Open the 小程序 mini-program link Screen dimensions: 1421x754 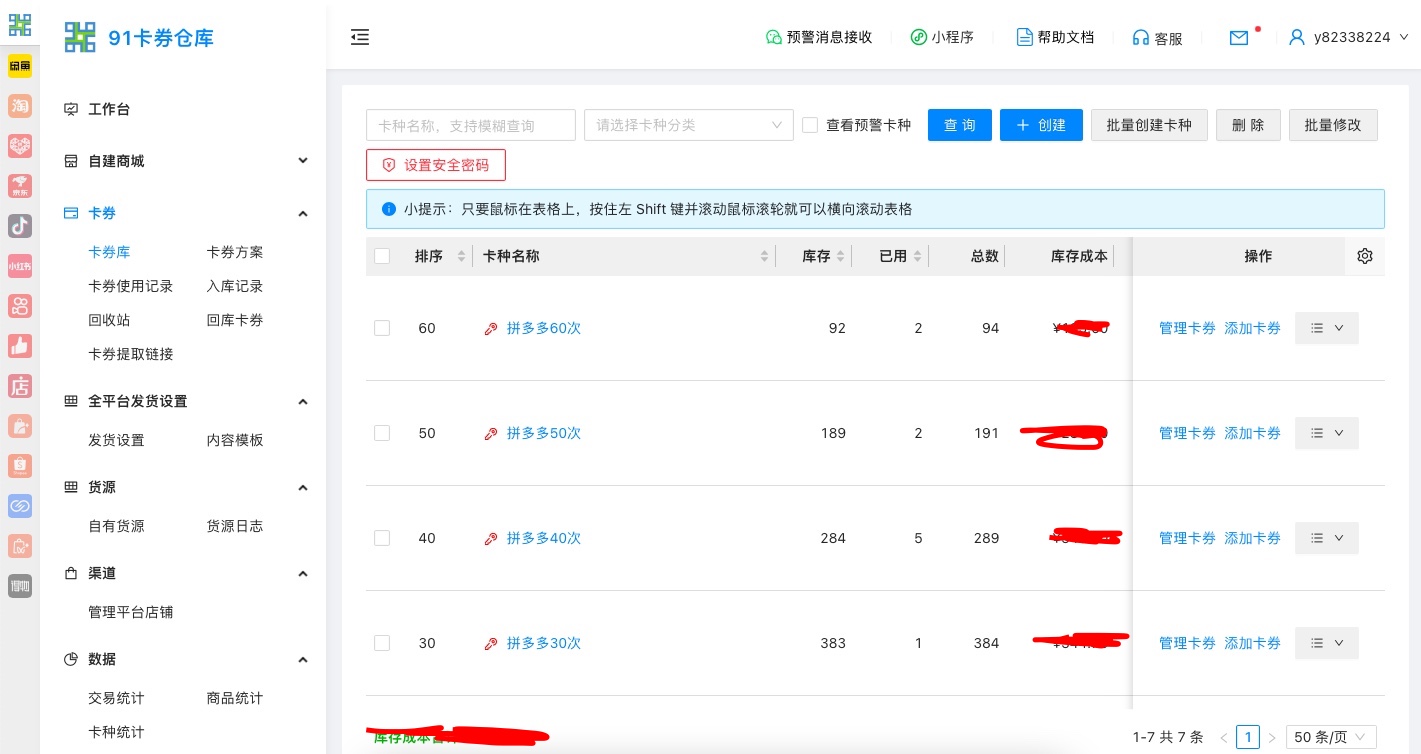point(942,37)
